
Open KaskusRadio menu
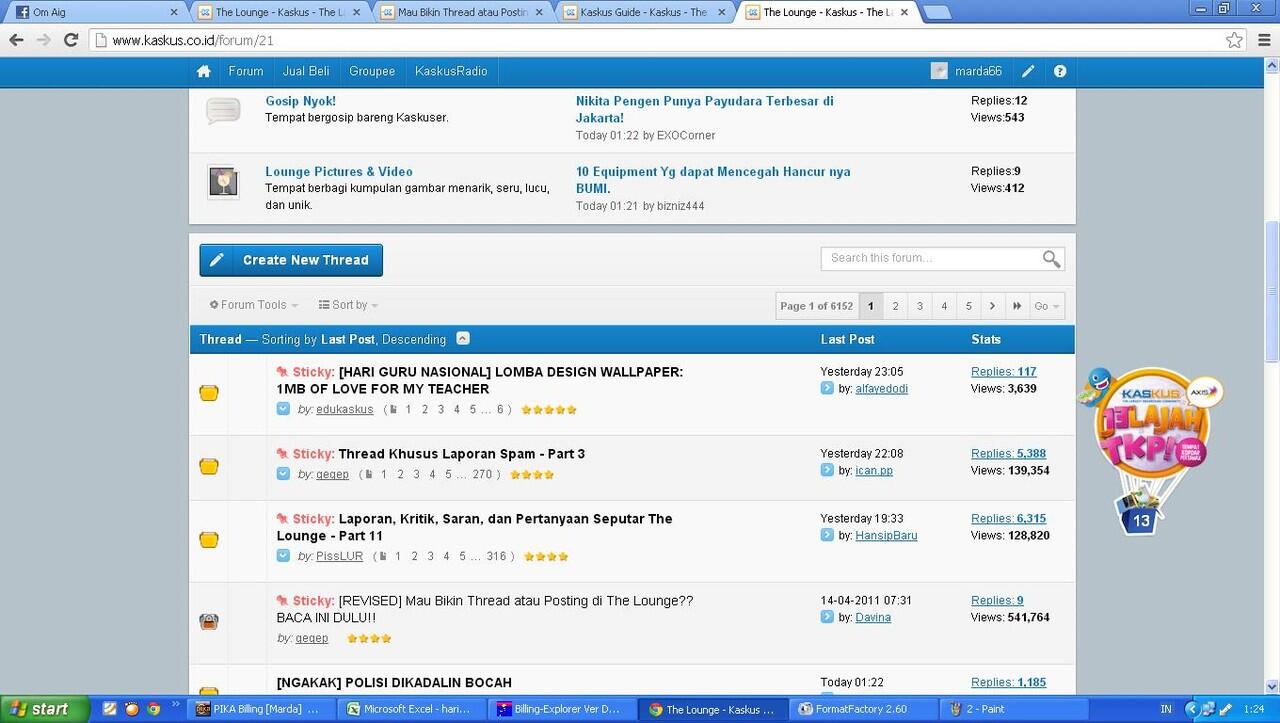[x=451, y=71]
